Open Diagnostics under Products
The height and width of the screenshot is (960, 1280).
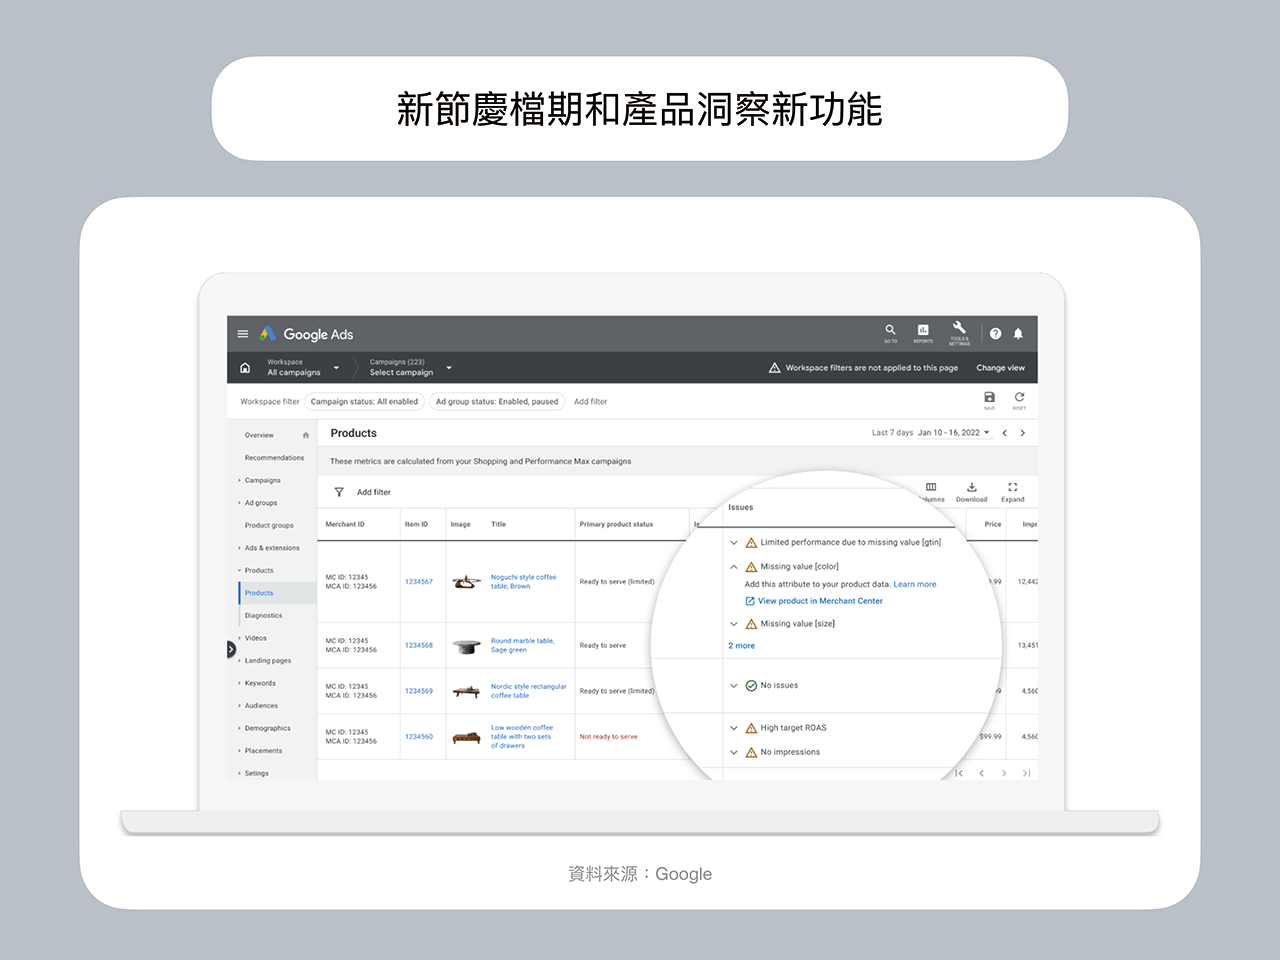pos(263,616)
